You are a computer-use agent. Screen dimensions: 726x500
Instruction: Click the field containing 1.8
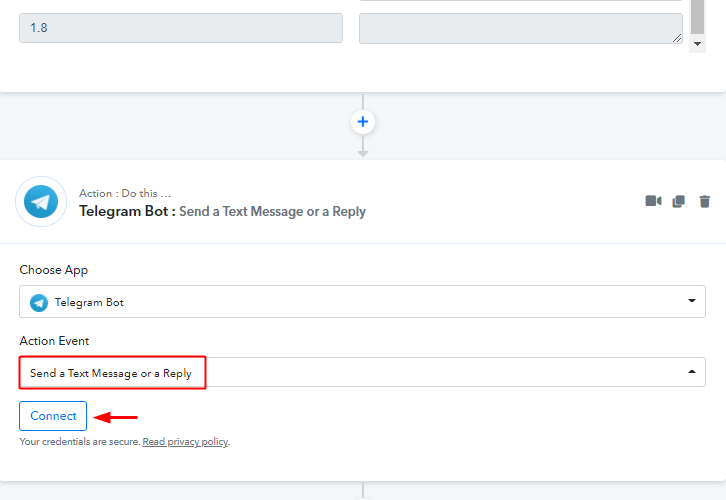click(181, 28)
